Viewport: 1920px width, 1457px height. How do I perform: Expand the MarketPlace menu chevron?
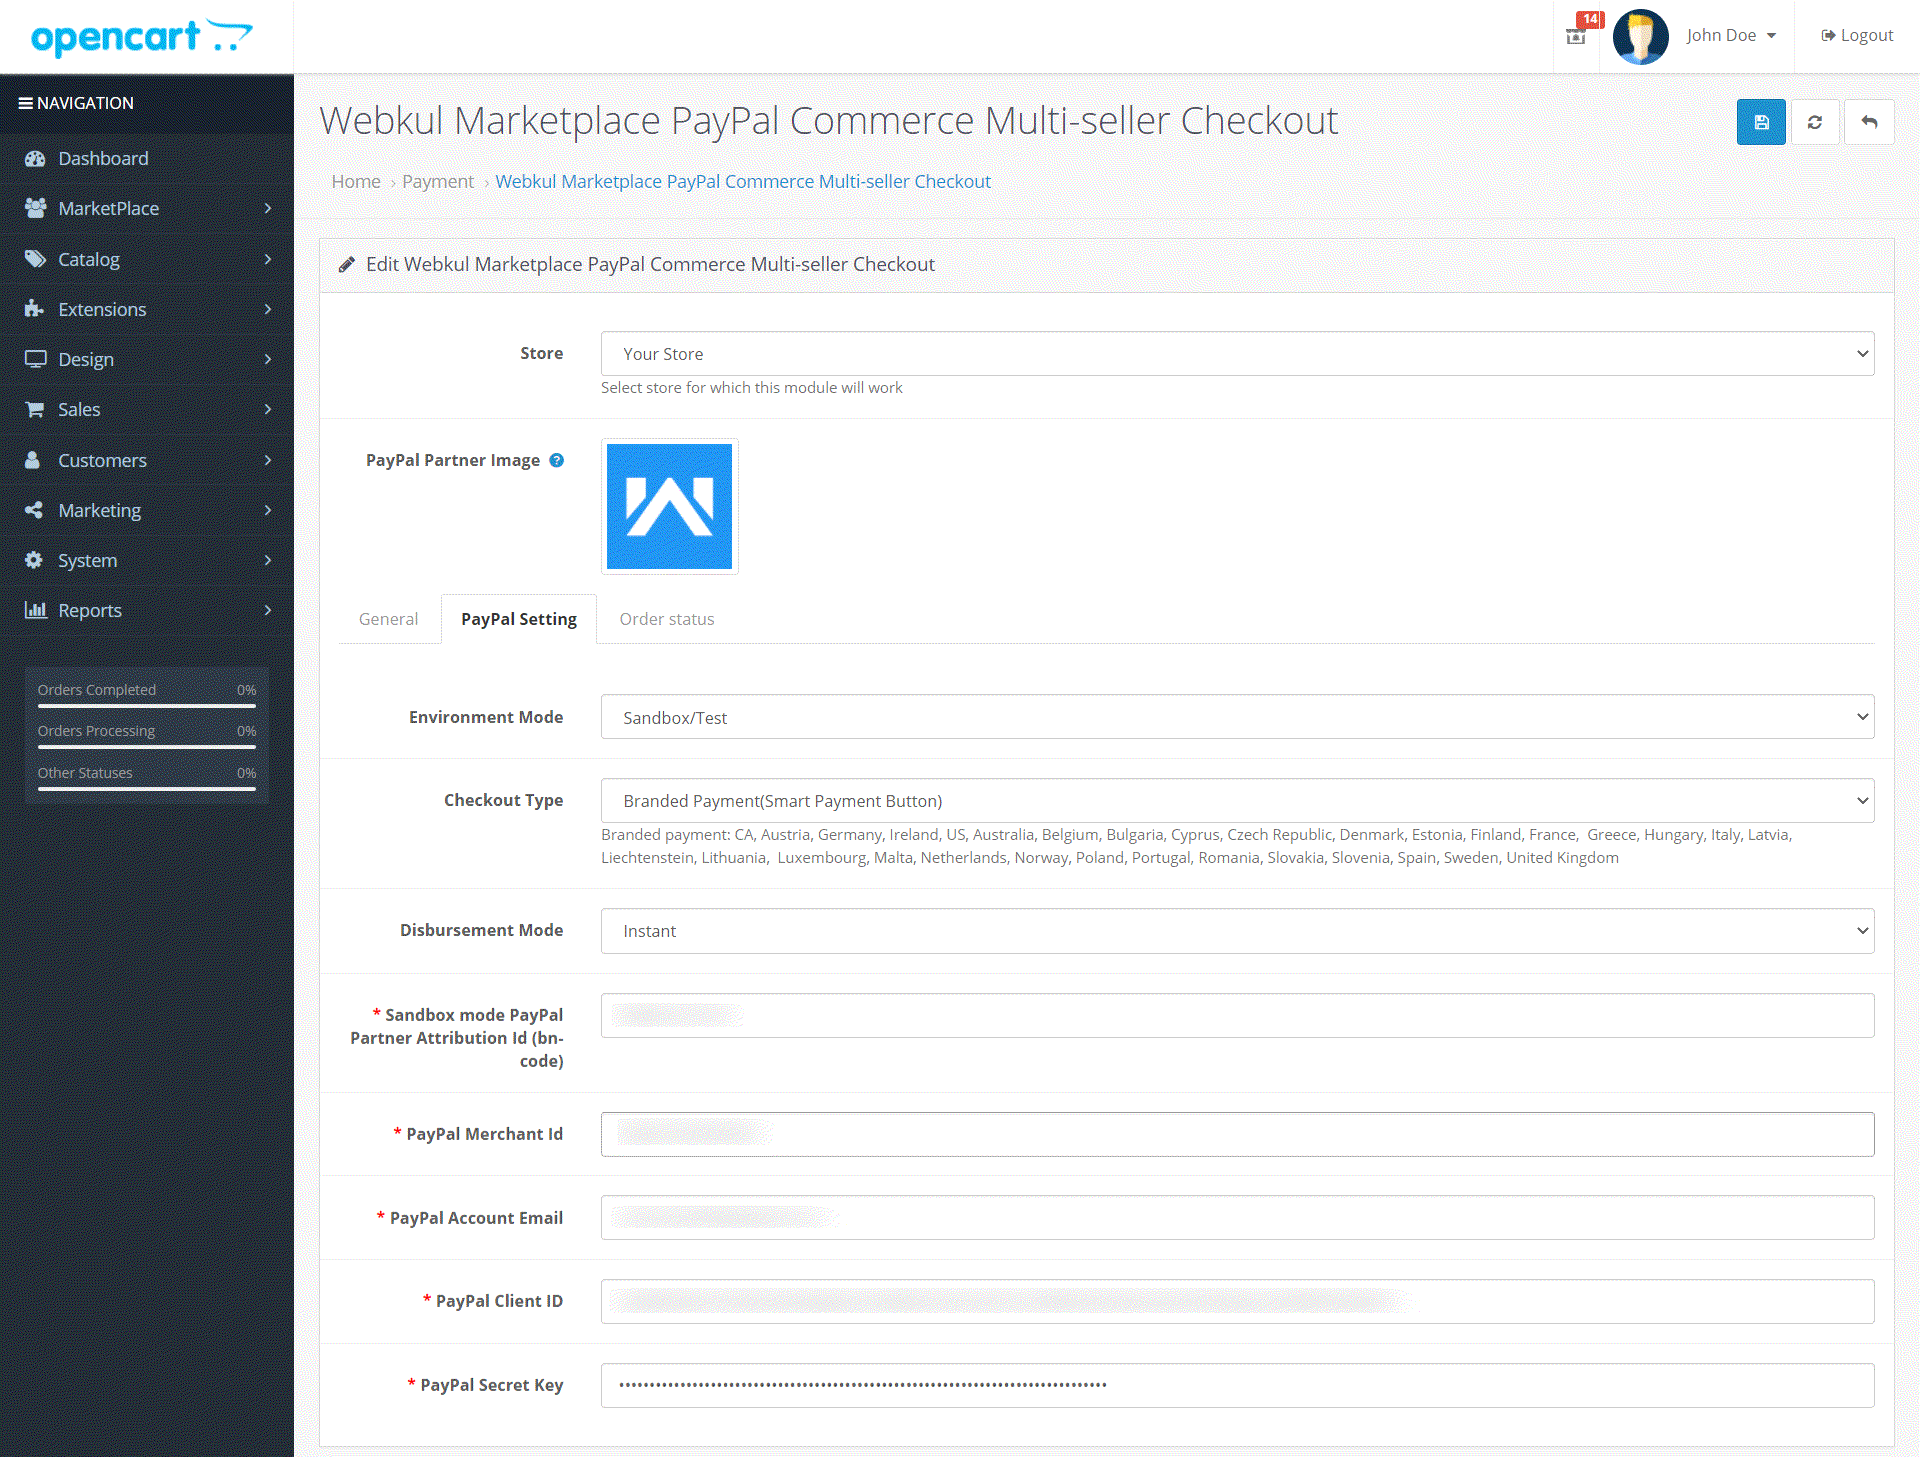point(268,208)
